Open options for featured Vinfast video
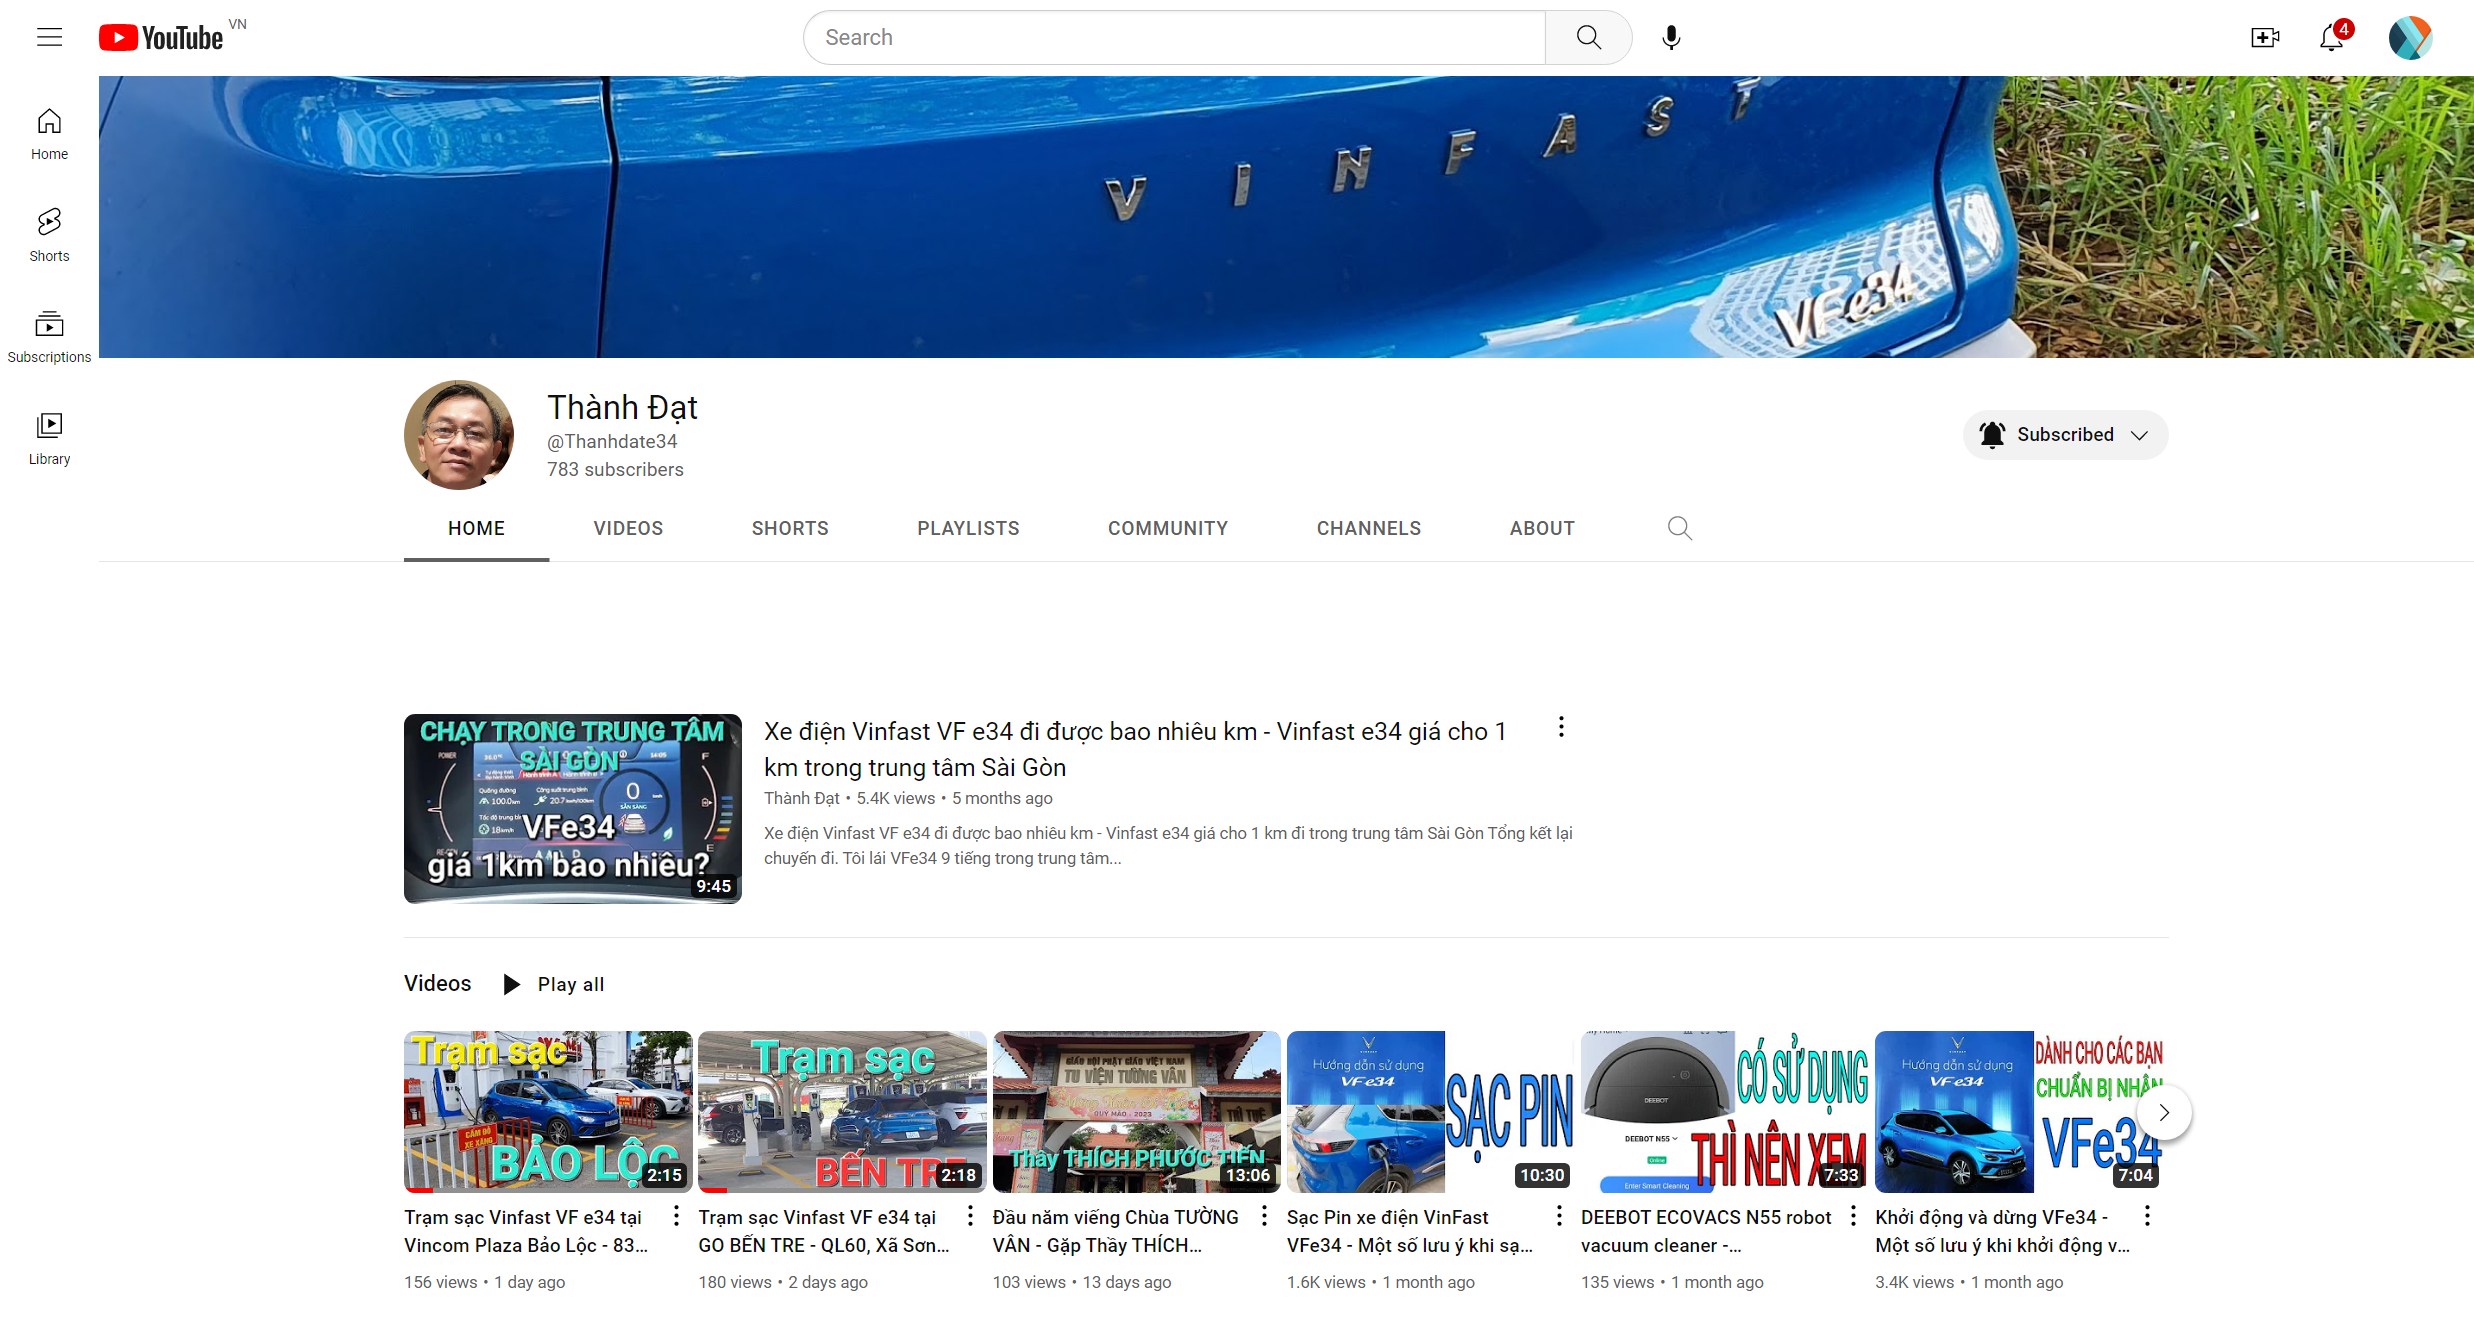Screen dimensions: 2474x1327 pyautogui.click(x=1561, y=727)
